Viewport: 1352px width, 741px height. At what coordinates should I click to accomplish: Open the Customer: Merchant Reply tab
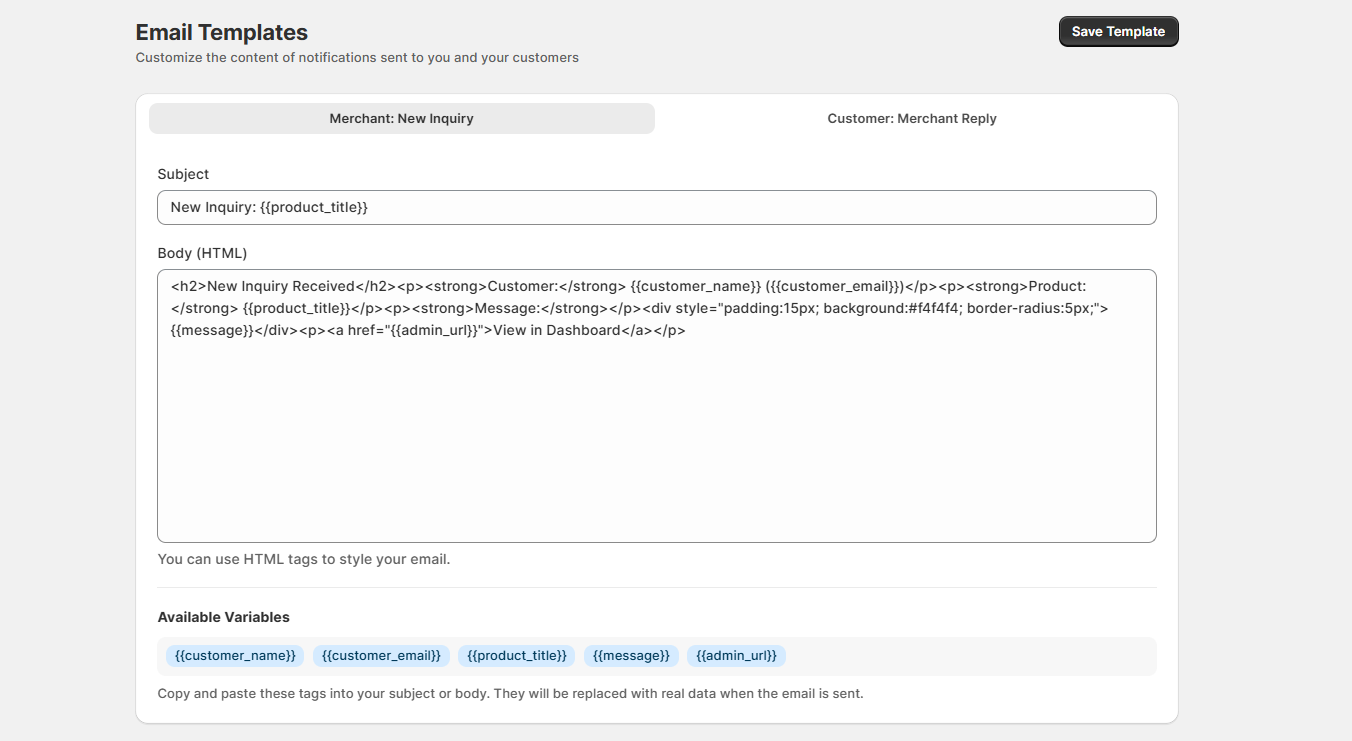tap(911, 119)
